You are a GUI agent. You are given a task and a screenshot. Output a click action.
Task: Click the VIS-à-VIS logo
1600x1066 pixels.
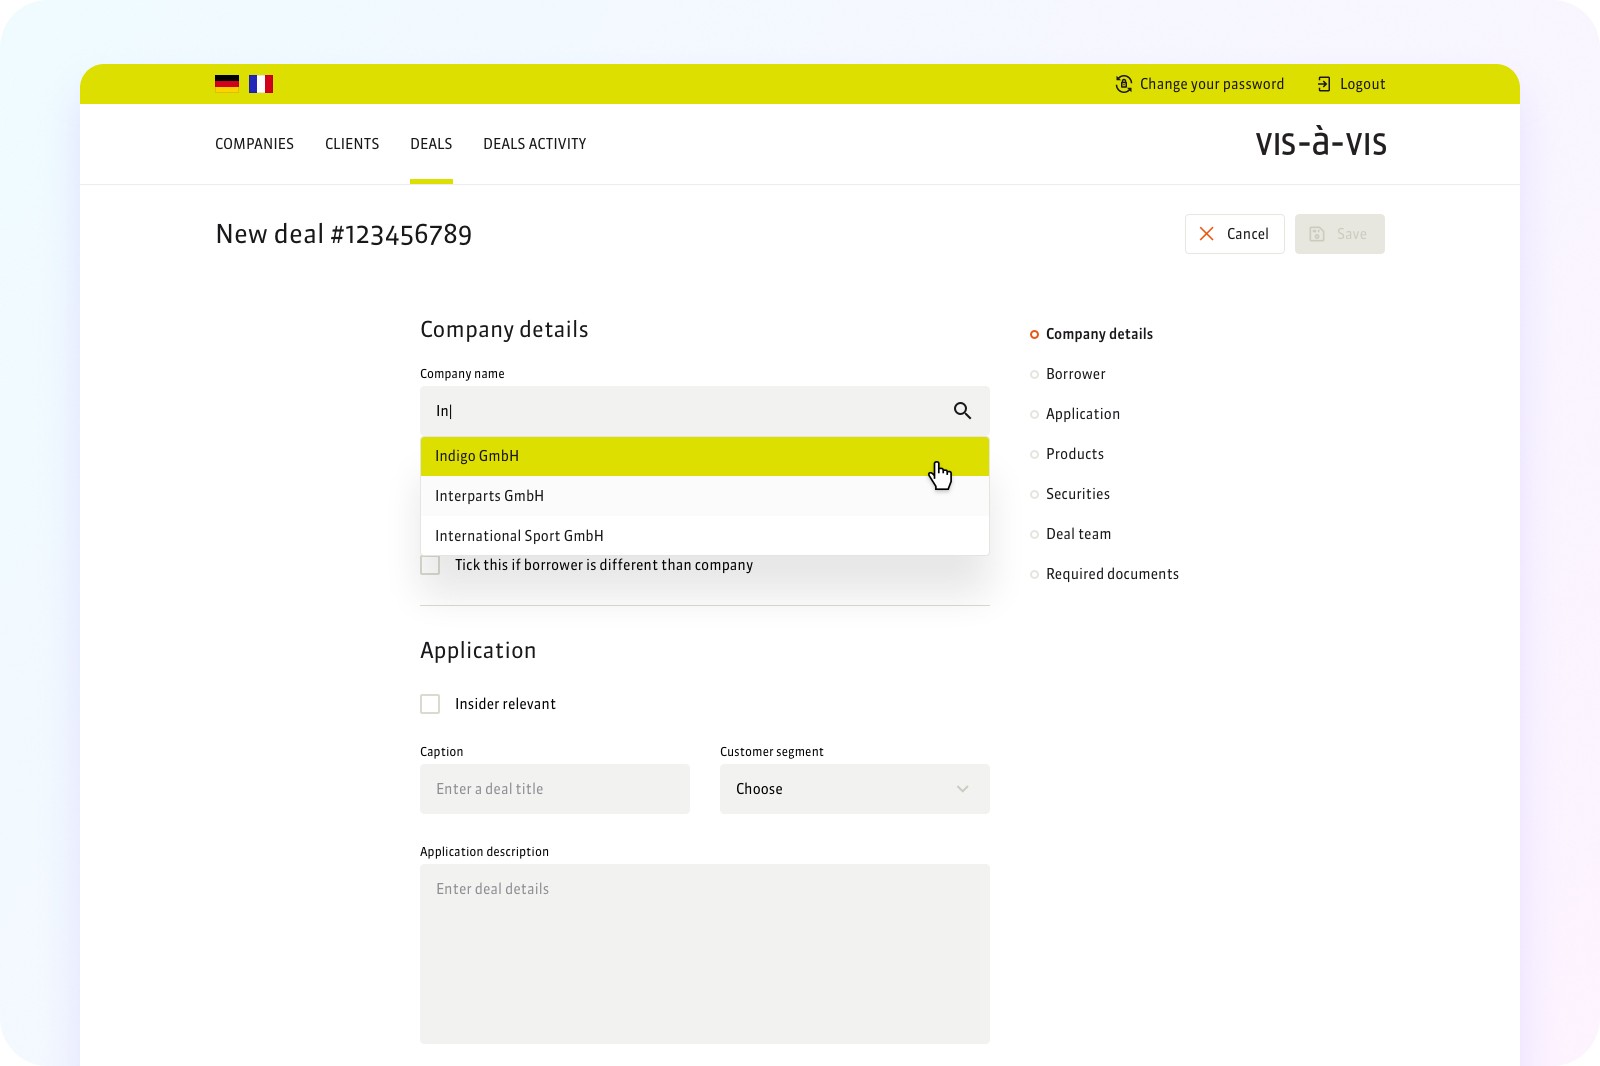point(1320,143)
